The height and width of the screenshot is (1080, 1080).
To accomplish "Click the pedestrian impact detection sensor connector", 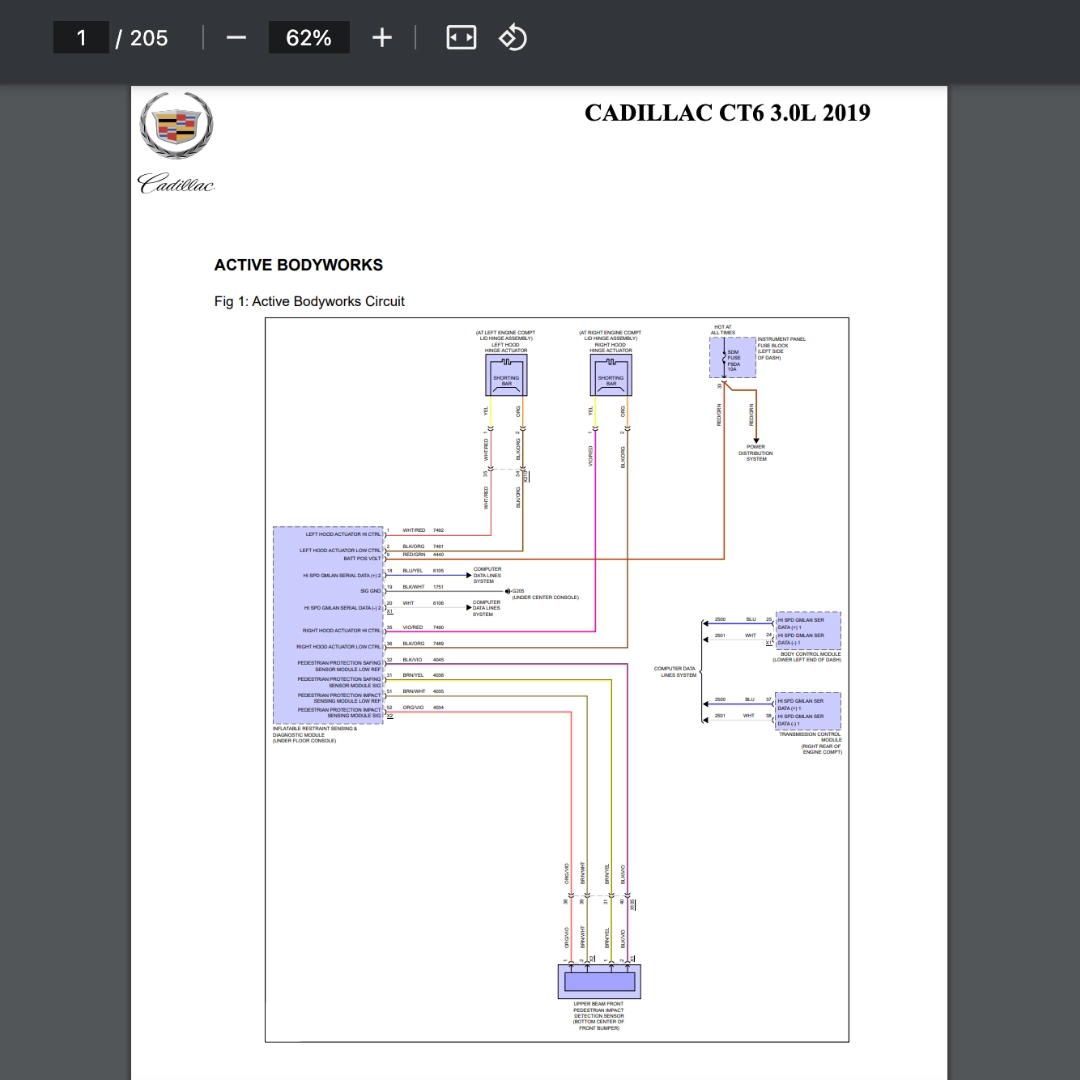I will 599,982.
